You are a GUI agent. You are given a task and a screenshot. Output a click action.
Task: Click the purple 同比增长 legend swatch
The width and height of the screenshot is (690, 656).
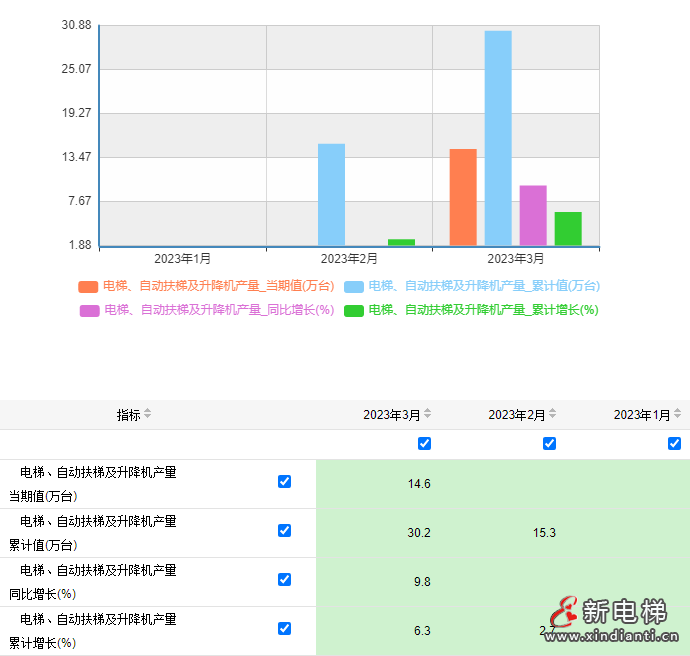click(x=90, y=311)
